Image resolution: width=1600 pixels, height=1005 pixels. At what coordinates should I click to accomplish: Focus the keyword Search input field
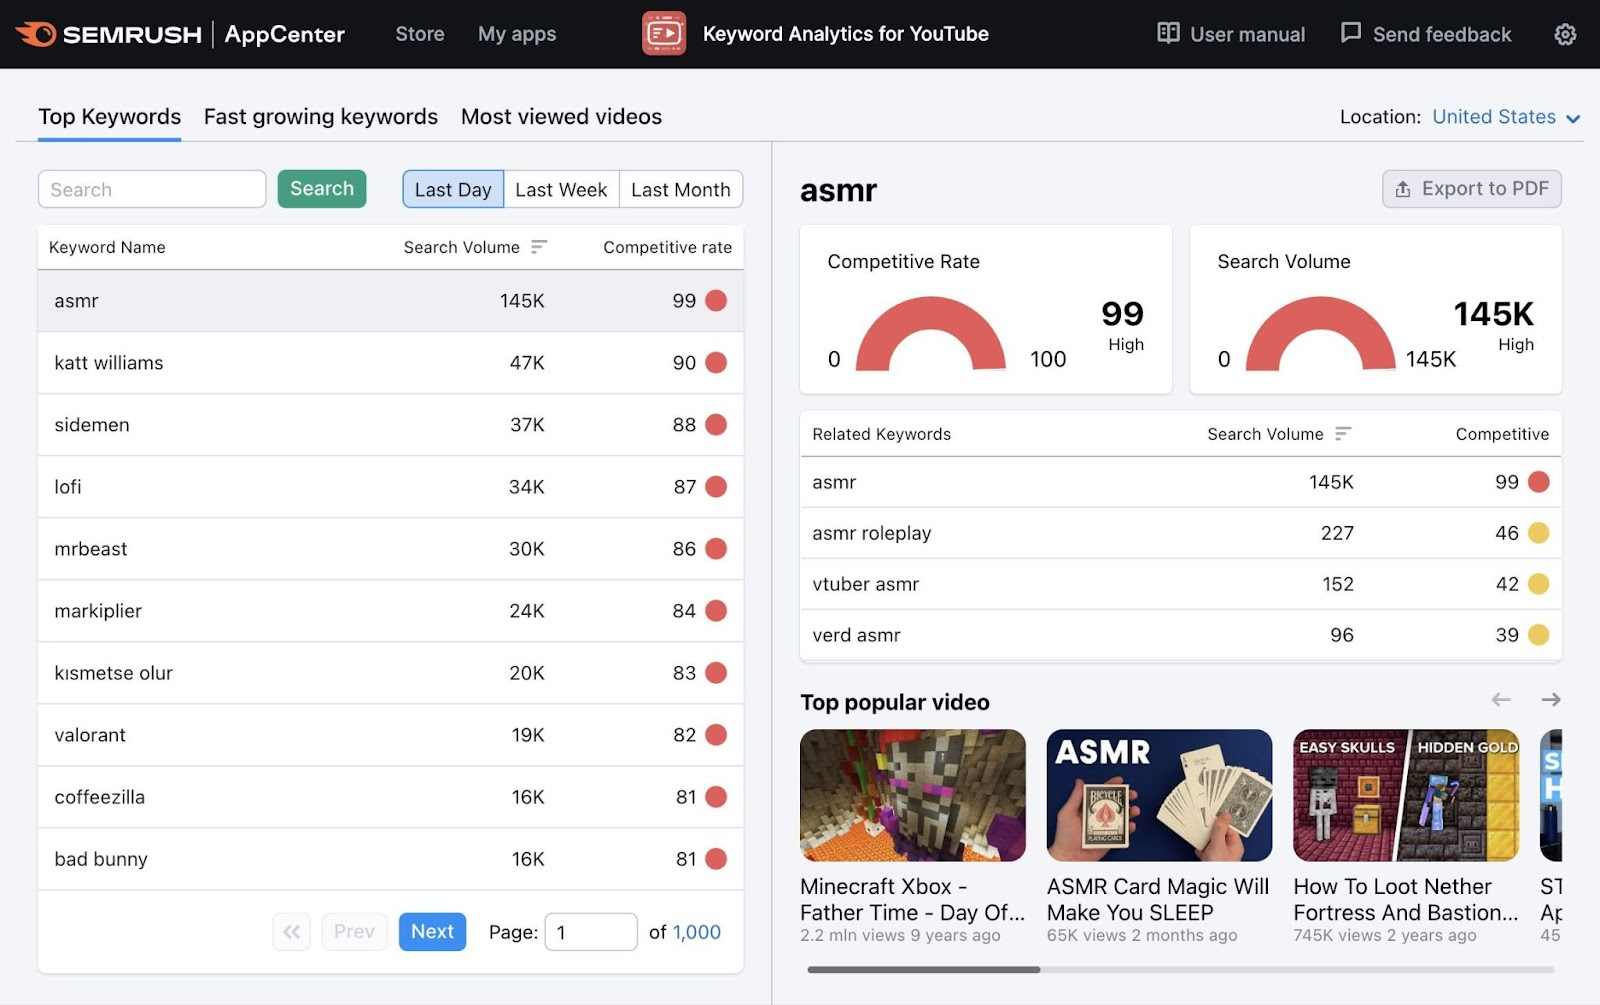coord(152,189)
